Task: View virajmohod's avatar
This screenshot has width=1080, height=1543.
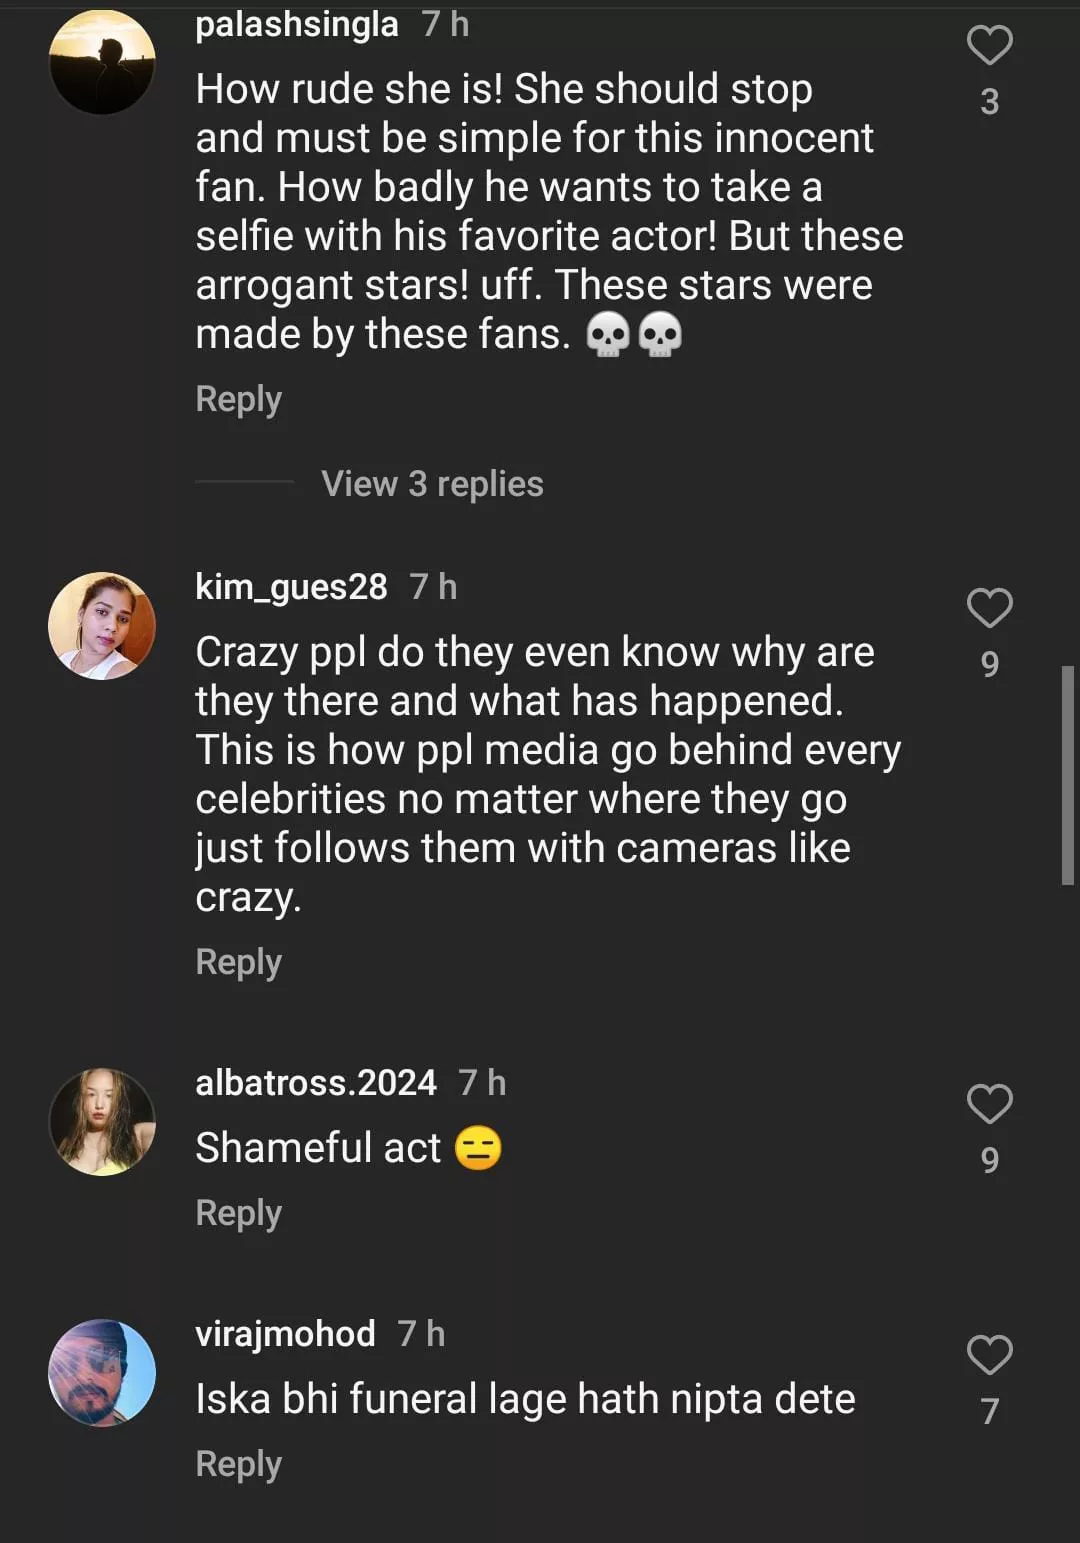Action: 102,1373
